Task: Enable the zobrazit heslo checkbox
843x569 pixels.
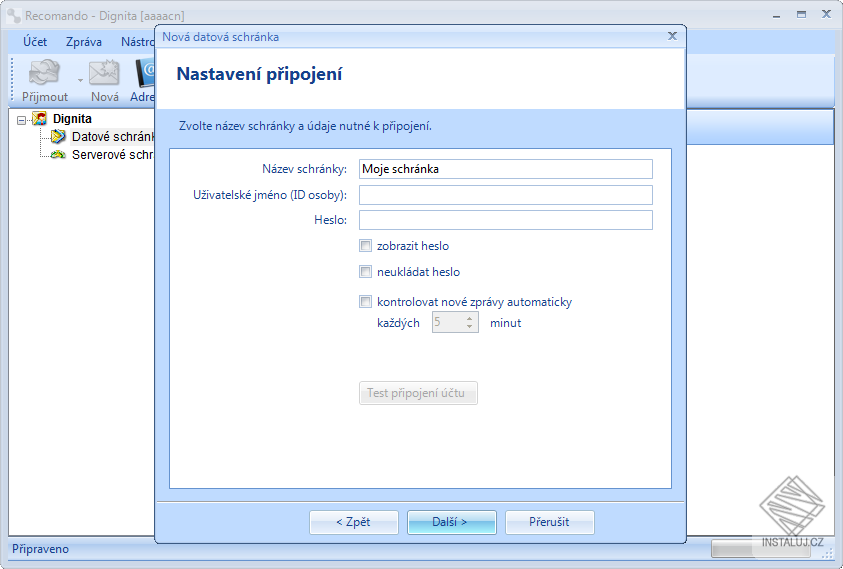Action: point(366,246)
